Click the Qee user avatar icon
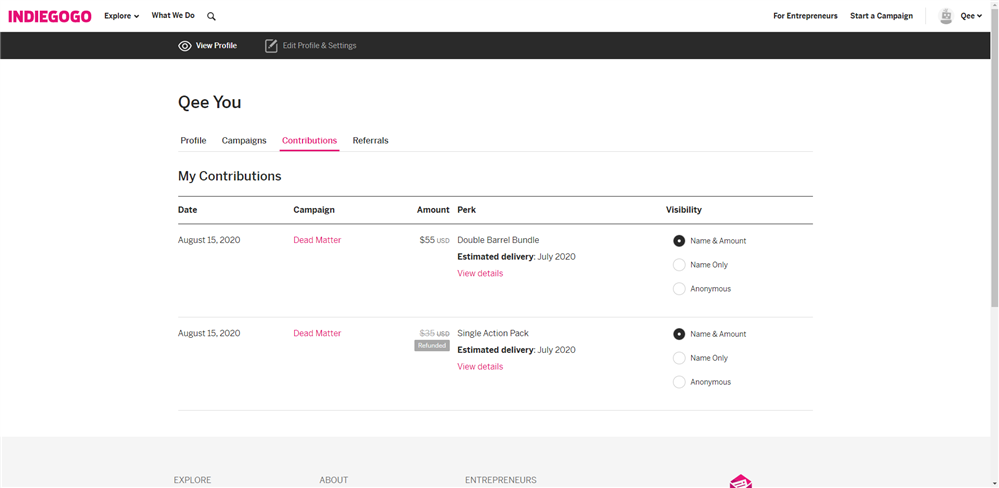The image size is (999, 488). [x=946, y=16]
